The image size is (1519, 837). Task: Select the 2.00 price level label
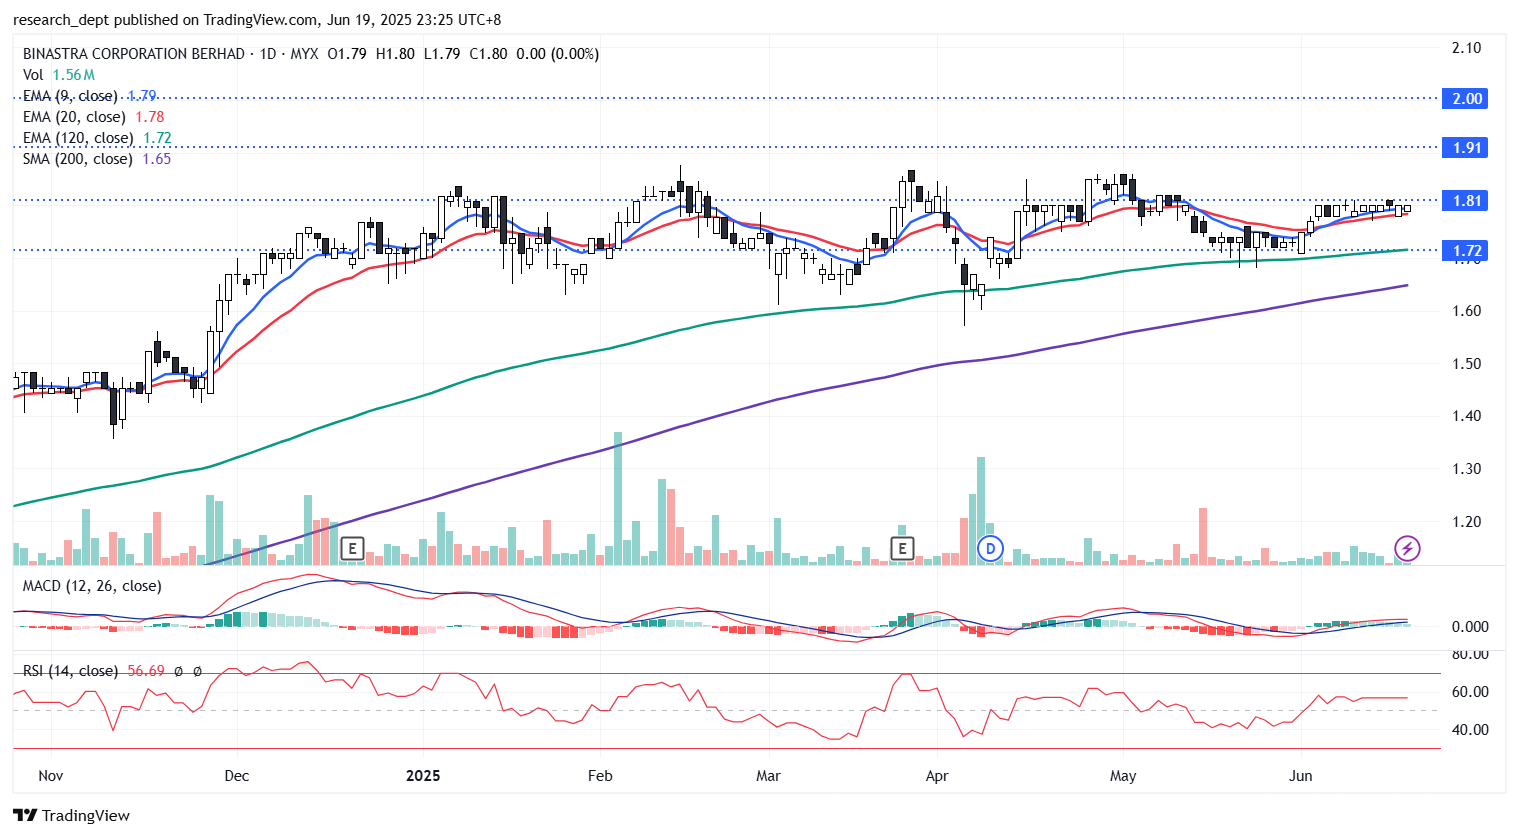(1467, 98)
